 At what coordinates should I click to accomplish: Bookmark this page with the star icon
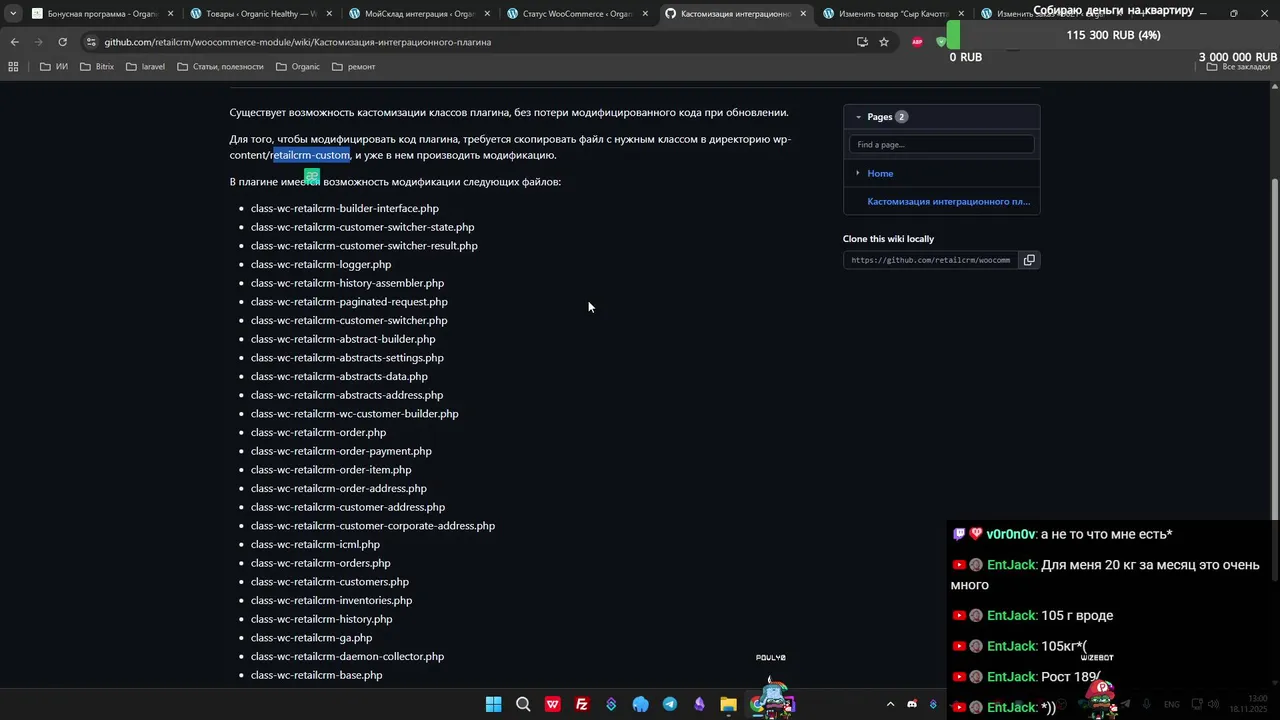point(884,42)
